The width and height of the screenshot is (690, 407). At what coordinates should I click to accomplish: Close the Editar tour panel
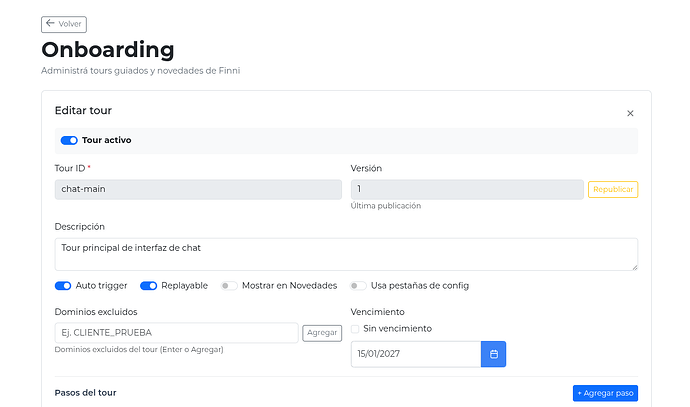[x=630, y=114]
